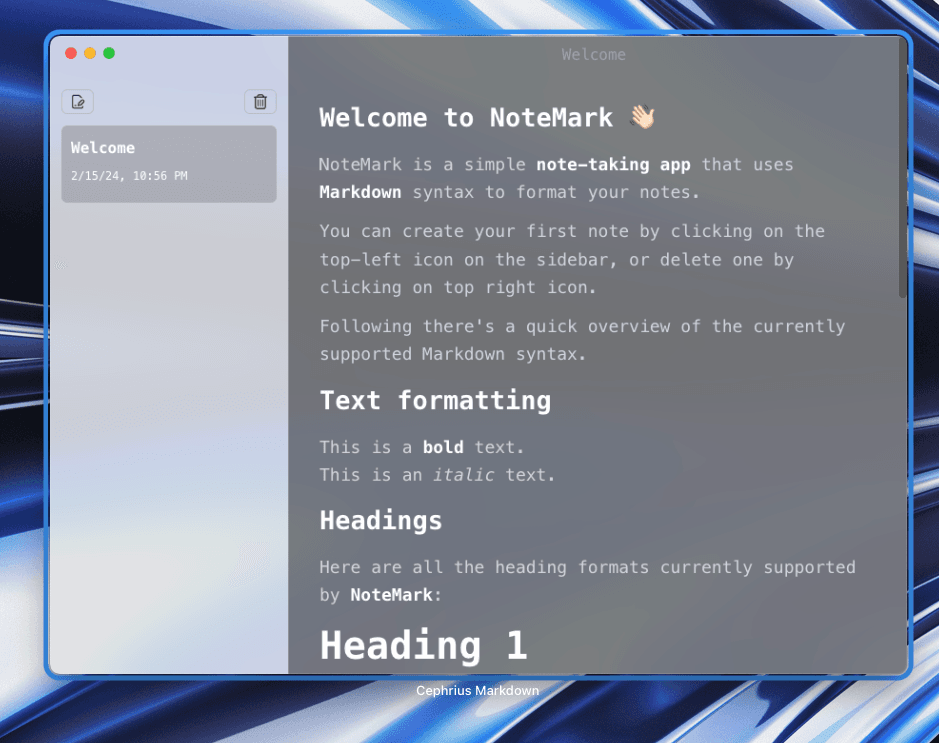Viewport: 939px width, 743px height.
Task: Click the paragraph starting 'You can create'
Action: coord(572,259)
